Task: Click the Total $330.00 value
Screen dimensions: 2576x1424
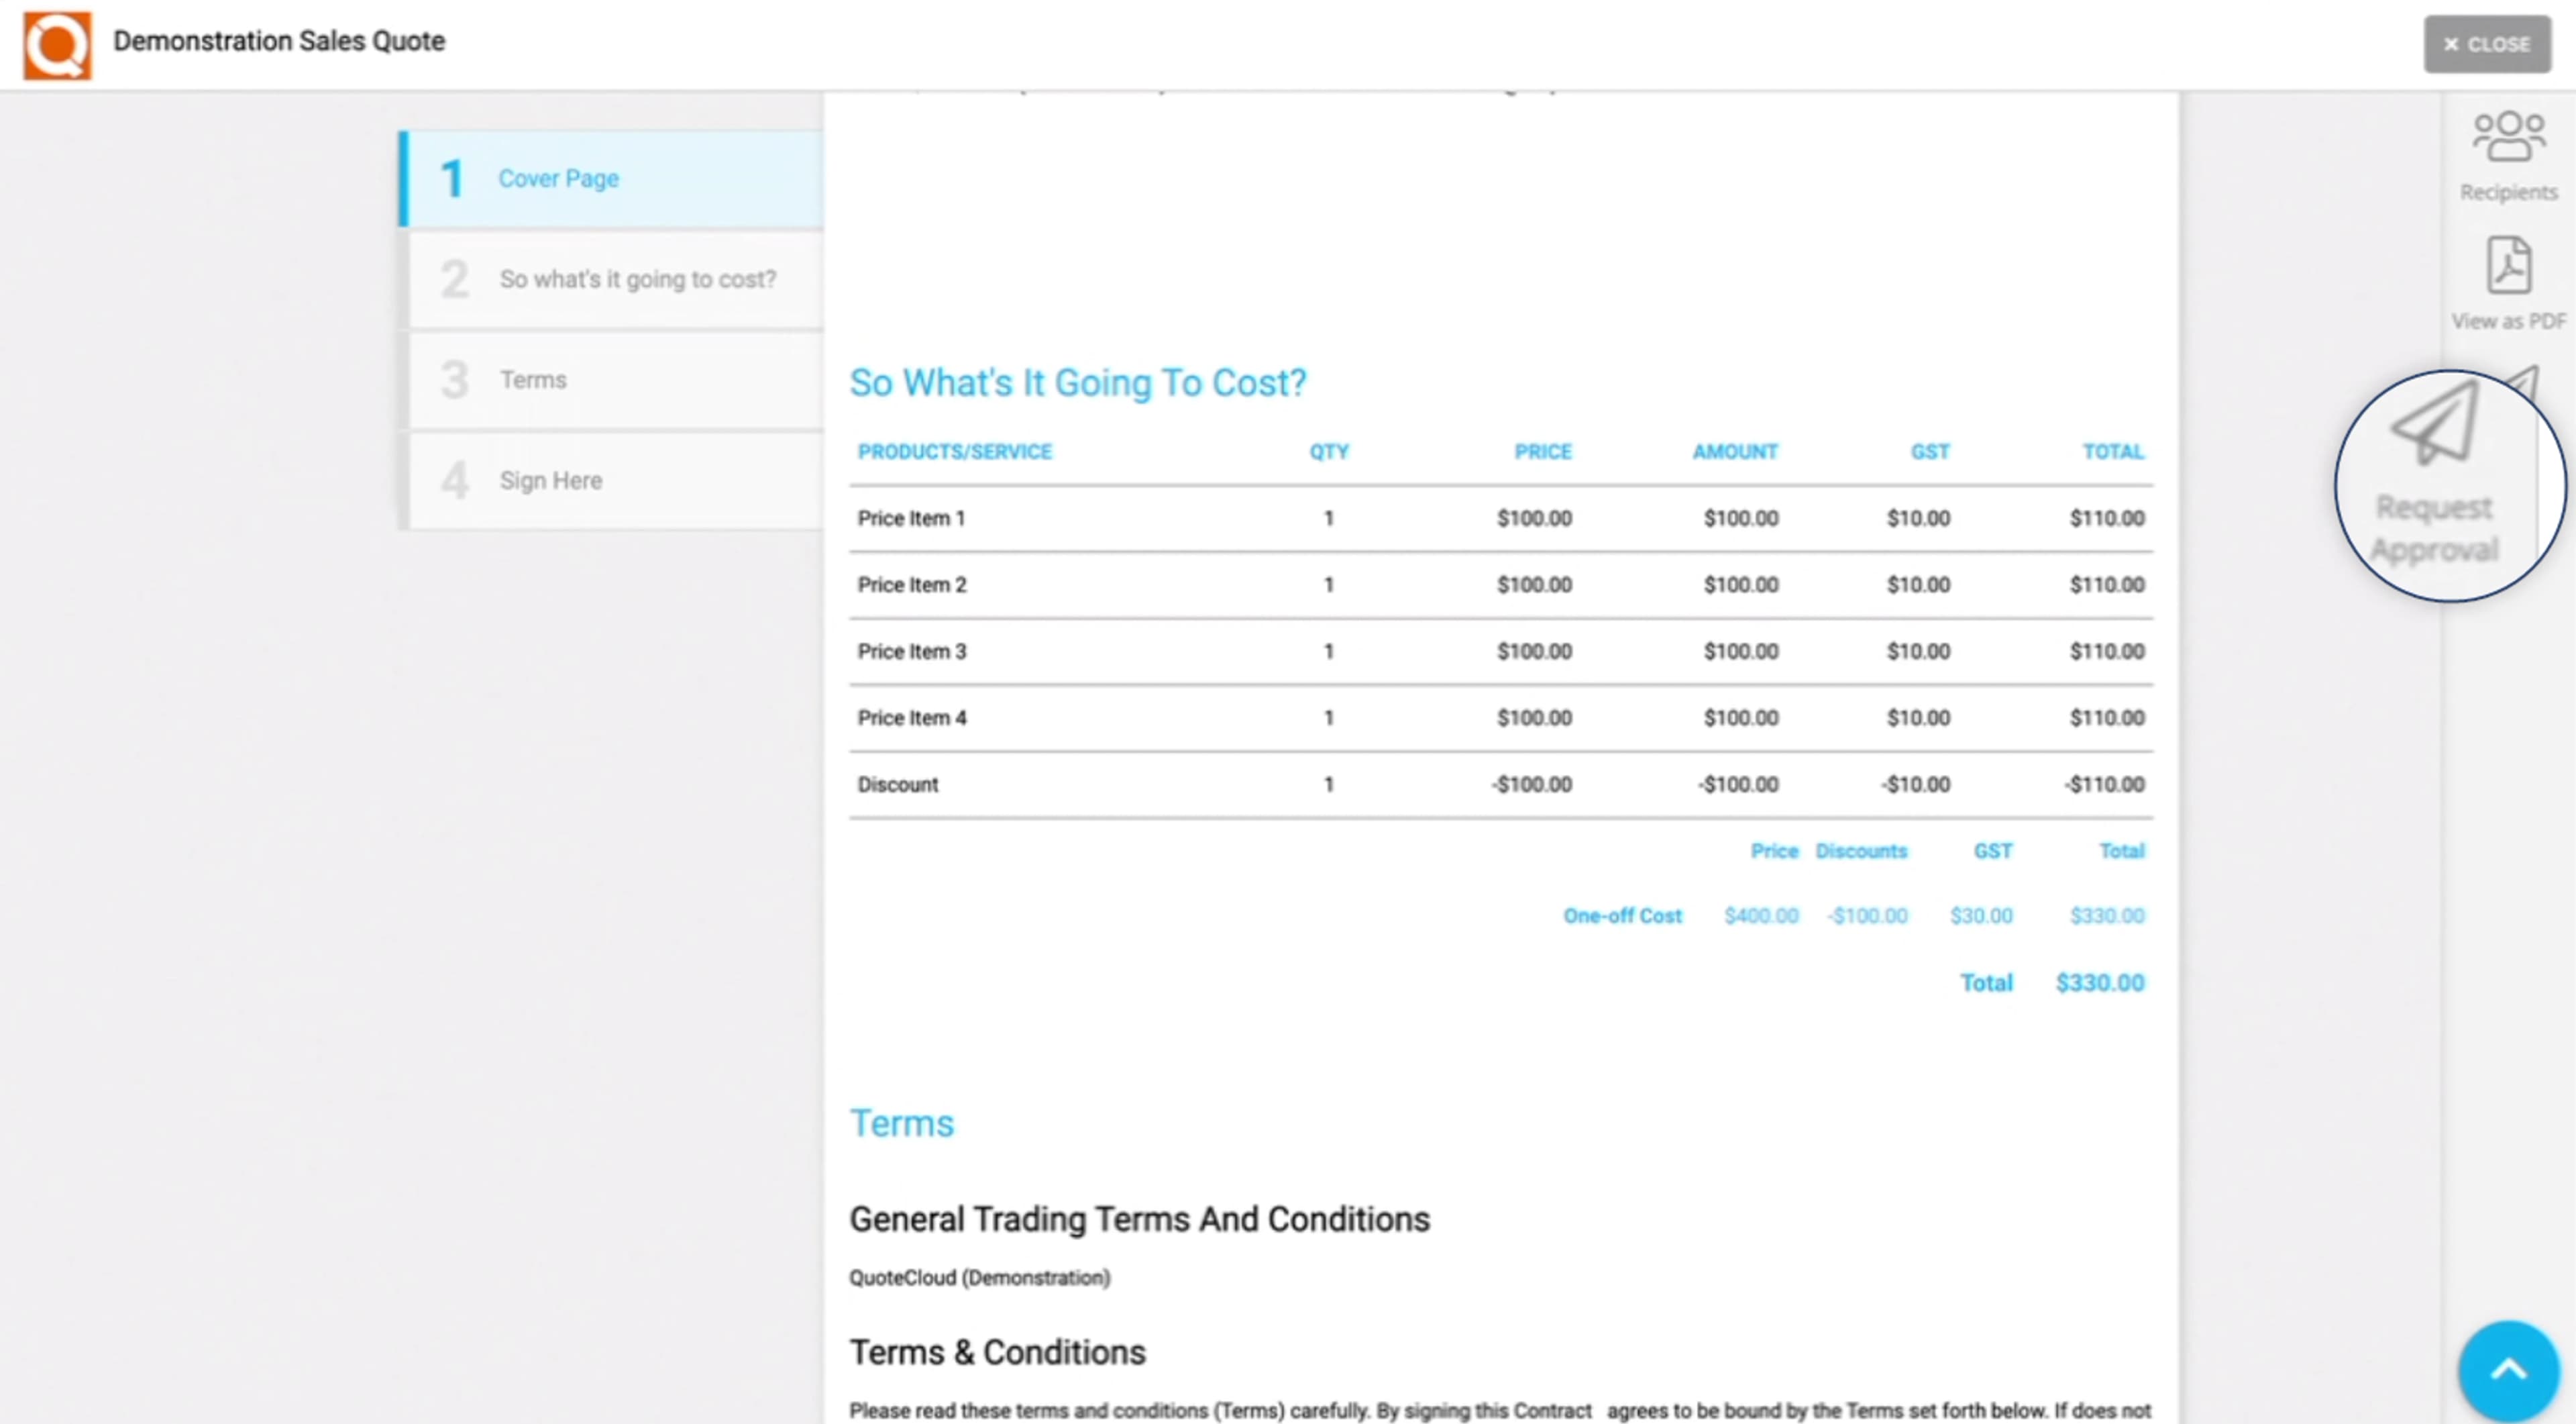Action: [2100, 982]
